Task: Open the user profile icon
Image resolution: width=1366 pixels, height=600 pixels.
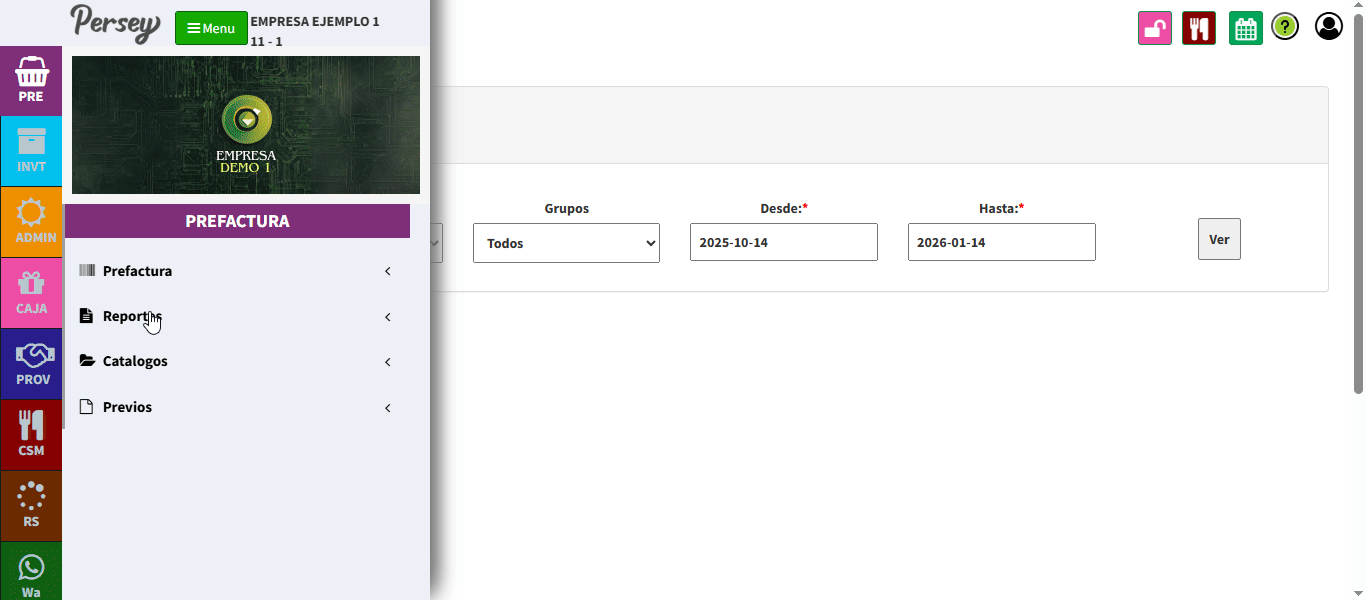Action: click(1329, 27)
